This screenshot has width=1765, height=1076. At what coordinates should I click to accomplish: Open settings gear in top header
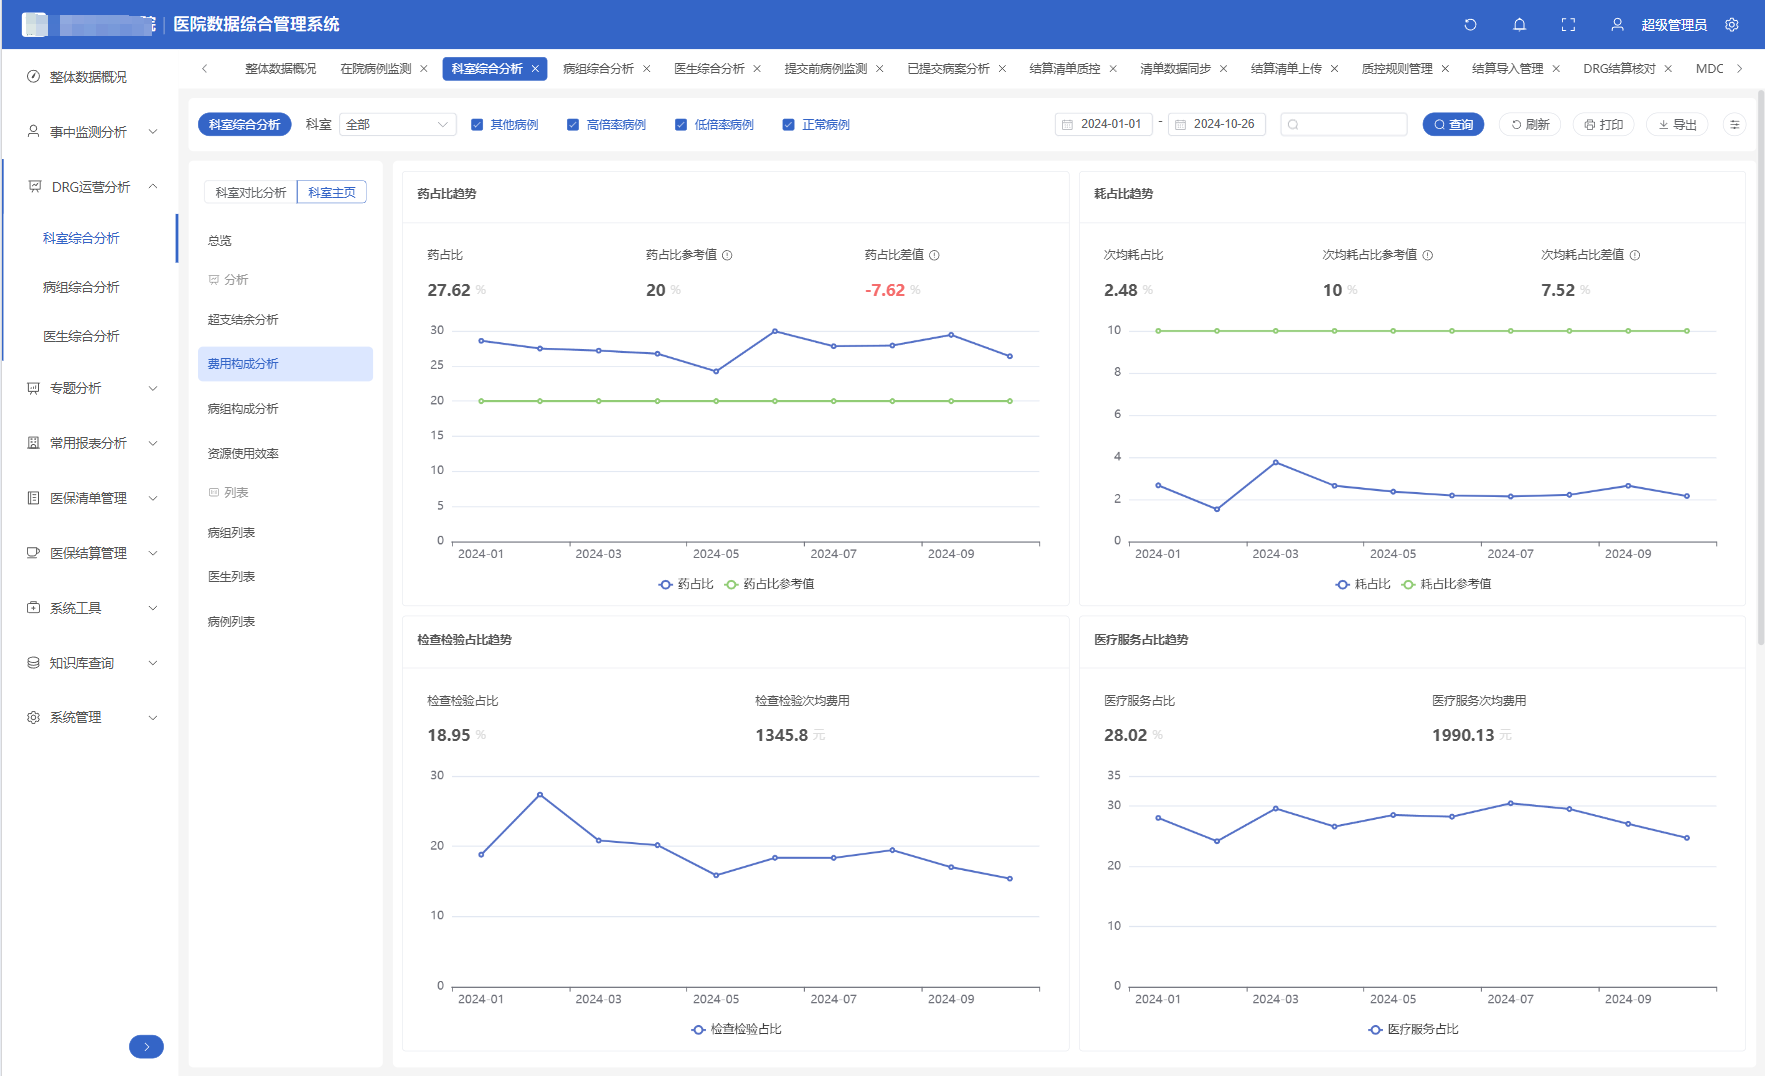pyautogui.click(x=1732, y=25)
